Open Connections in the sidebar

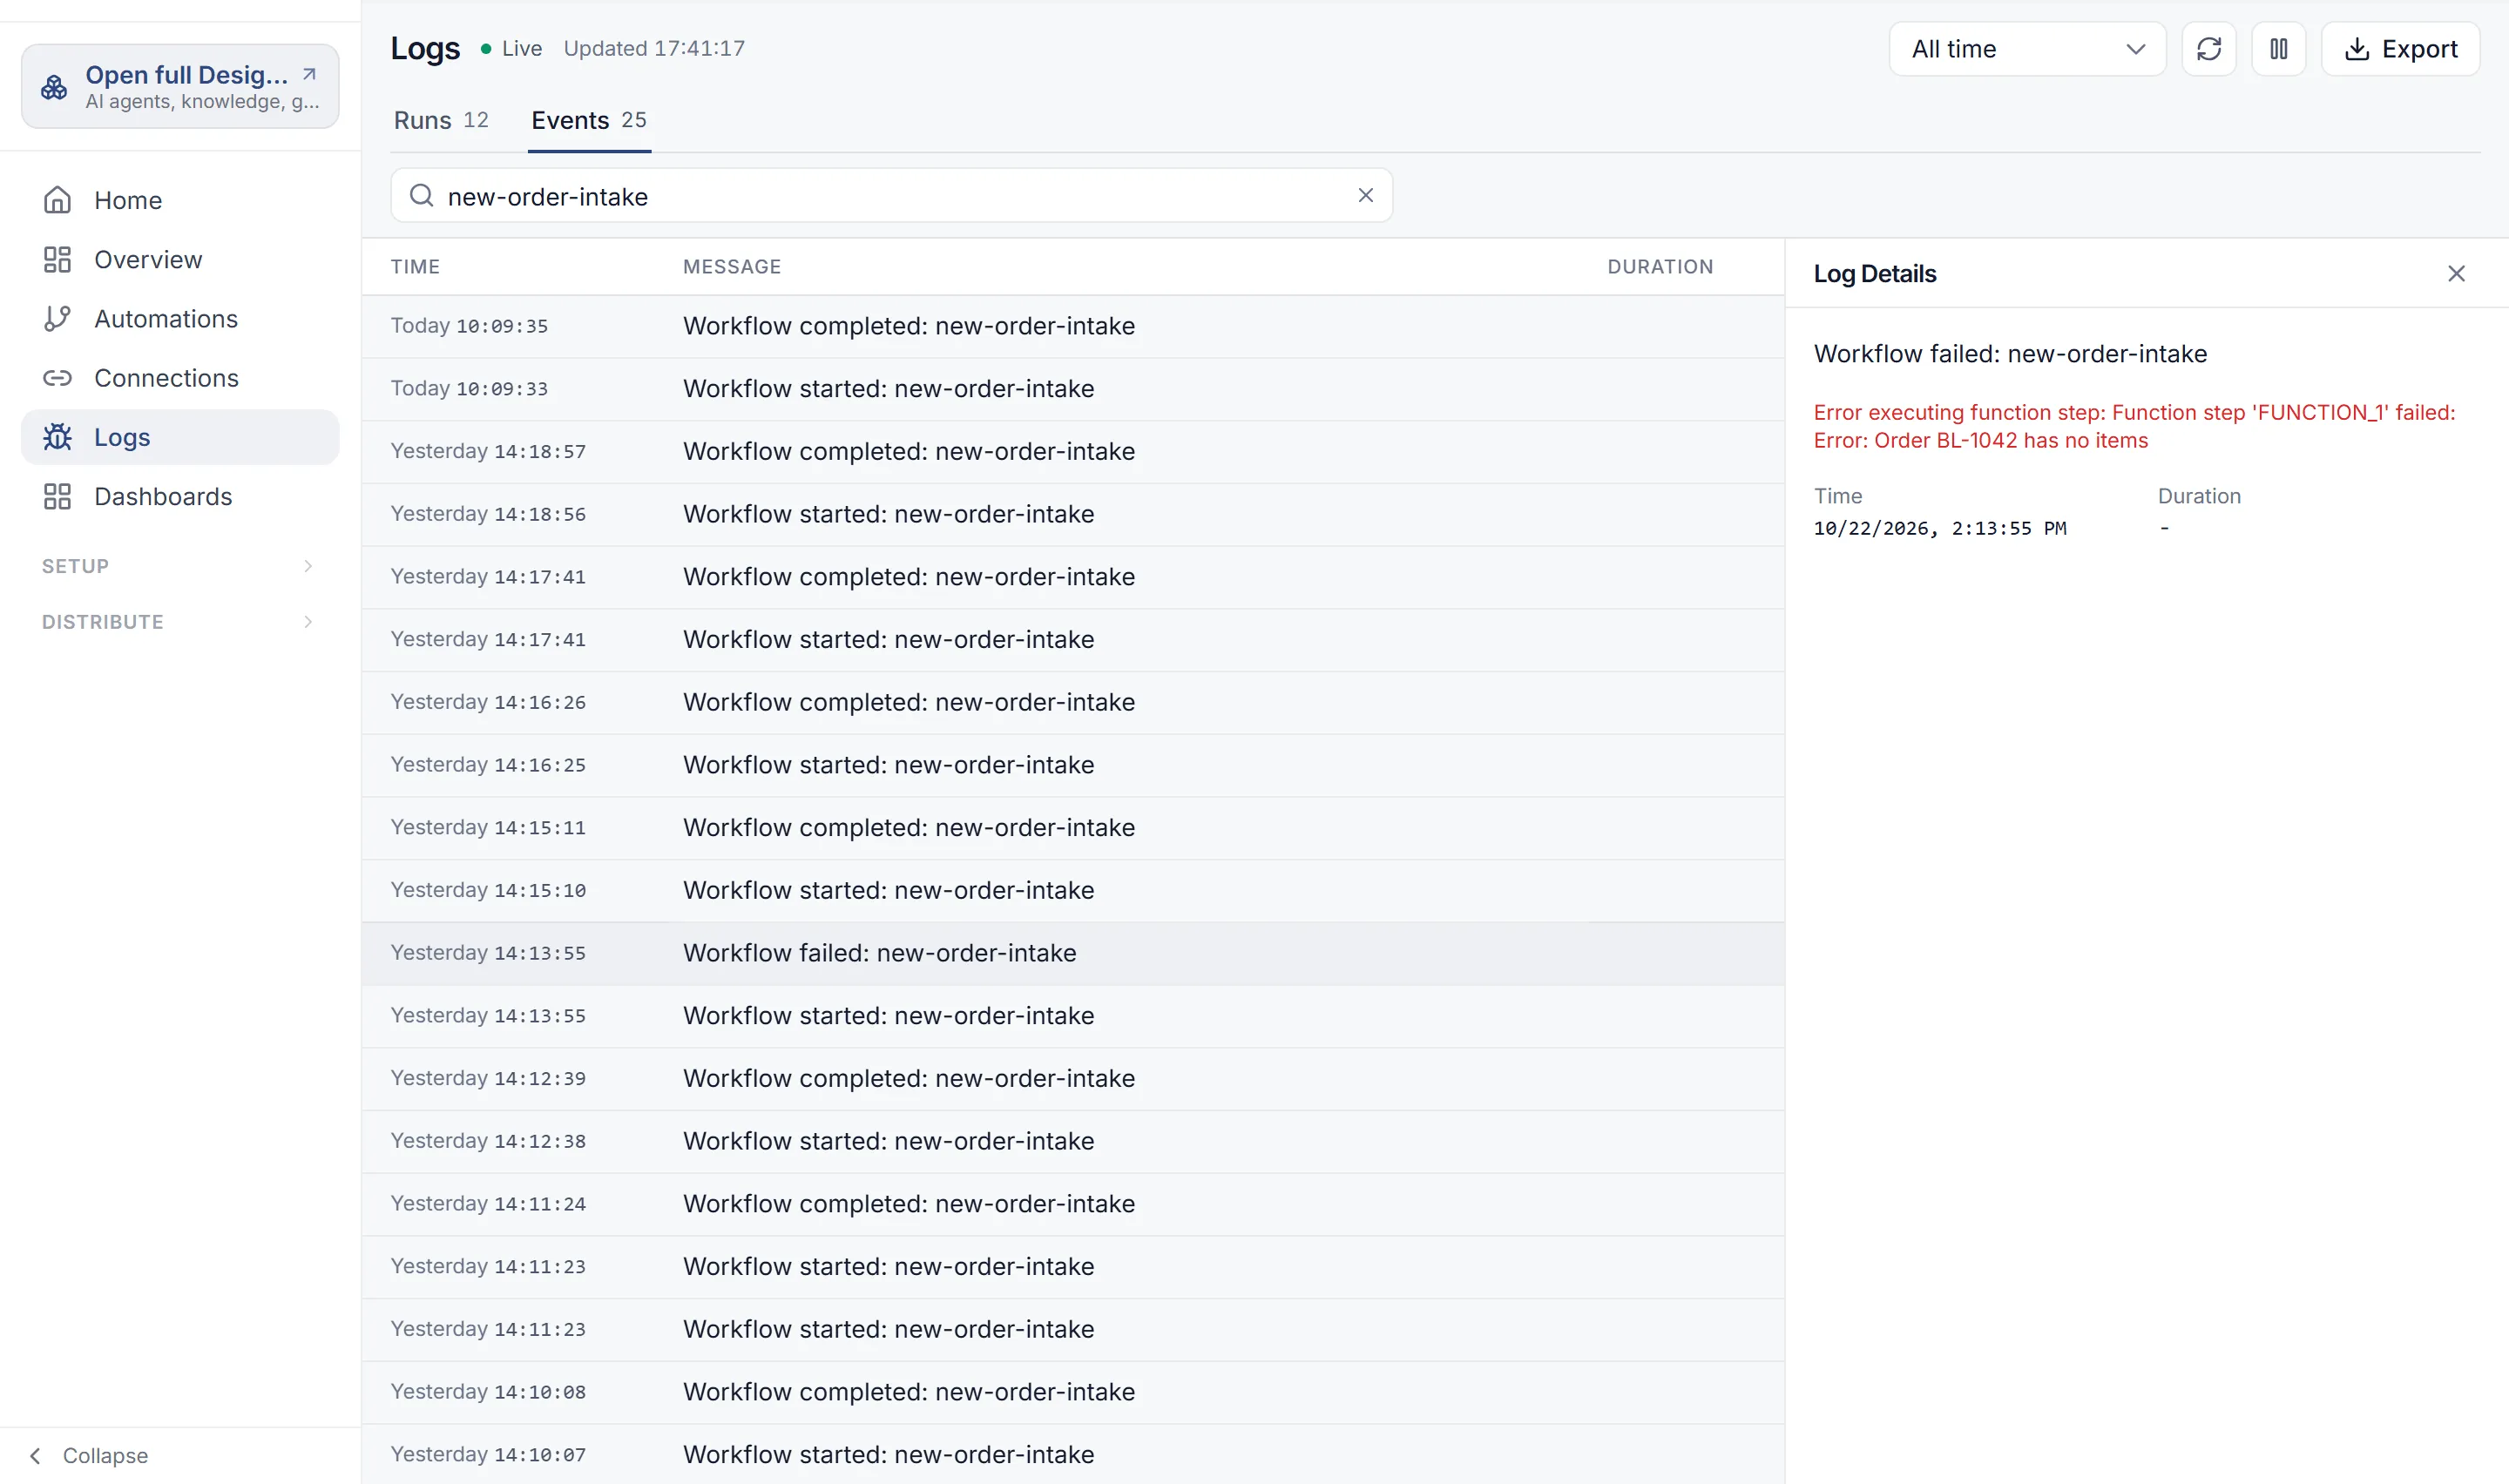pos(180,378)
